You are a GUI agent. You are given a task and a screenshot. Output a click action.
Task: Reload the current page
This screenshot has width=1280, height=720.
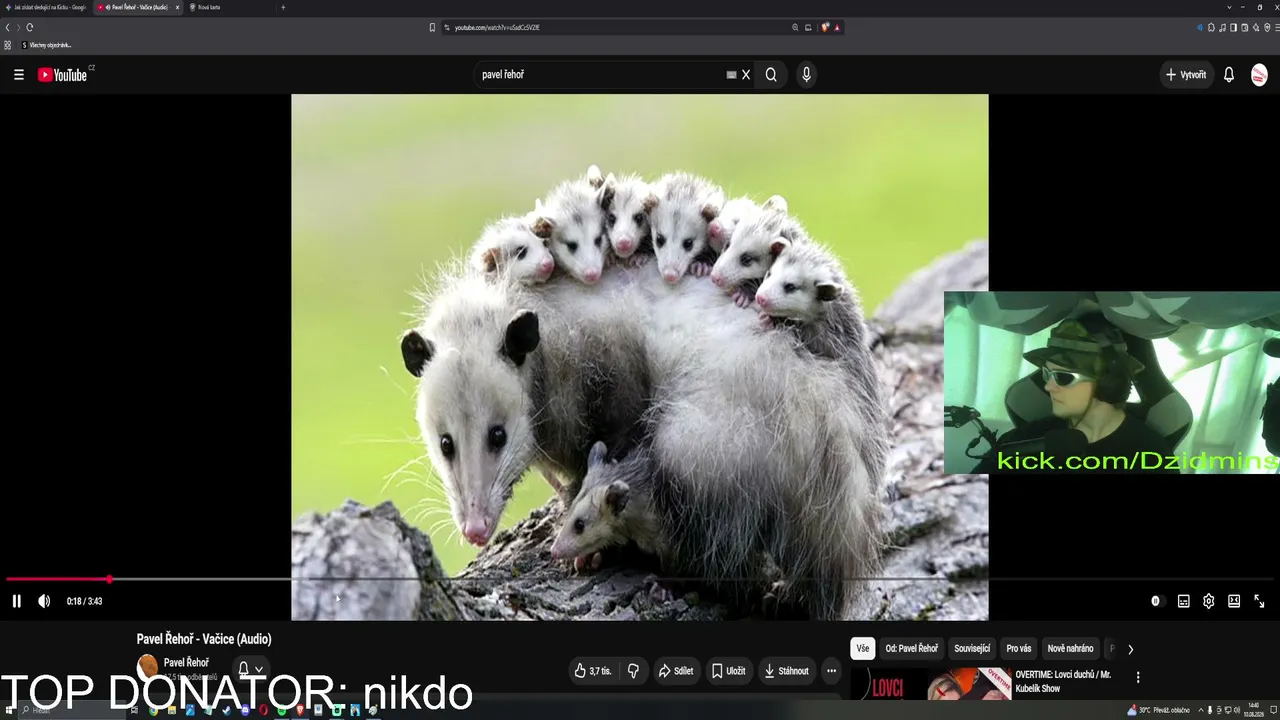[x=30, y=27]
